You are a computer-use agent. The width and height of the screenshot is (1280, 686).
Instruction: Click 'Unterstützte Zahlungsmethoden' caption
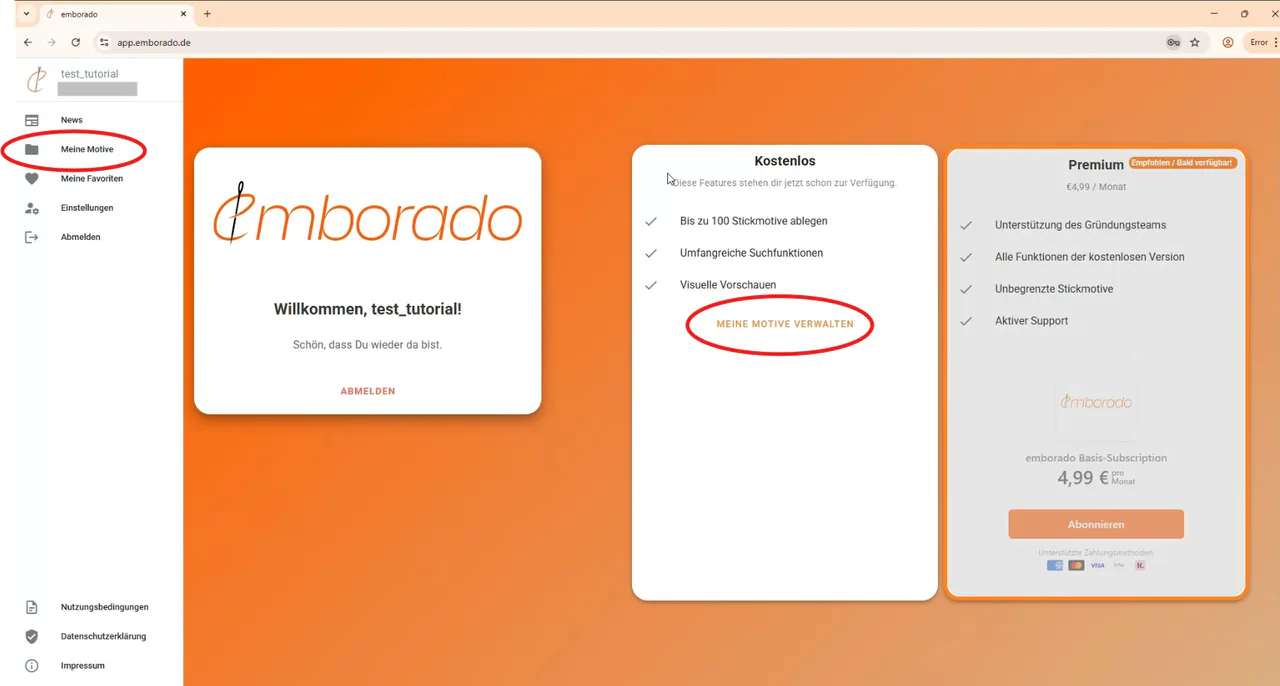(1096, 553)
